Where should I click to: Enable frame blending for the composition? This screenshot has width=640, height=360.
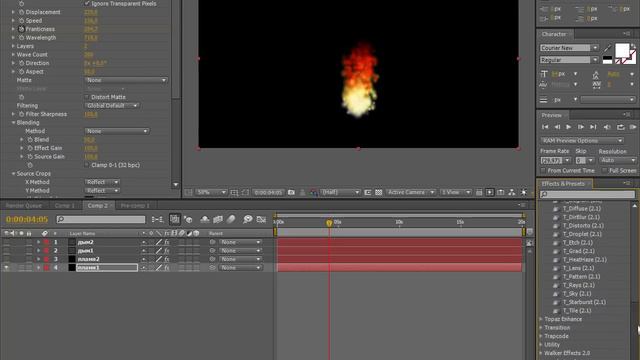tap(218, 220)
